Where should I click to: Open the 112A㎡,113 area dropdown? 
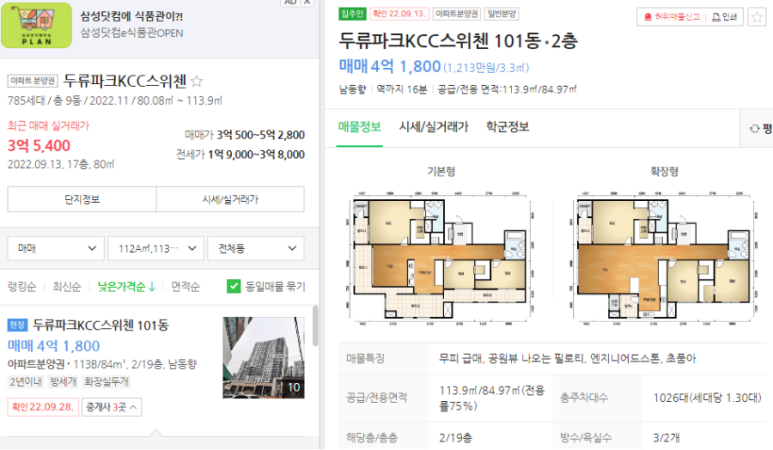tap(156, 248)
